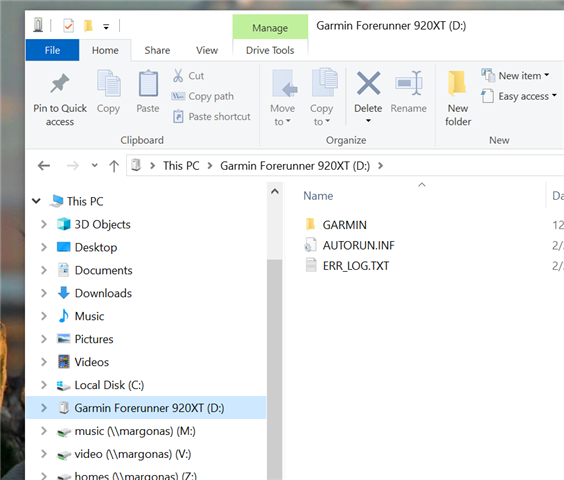Viewport: 564px width, 480px height.
Task: Expand the Desktop tree node
Action: 44,247
